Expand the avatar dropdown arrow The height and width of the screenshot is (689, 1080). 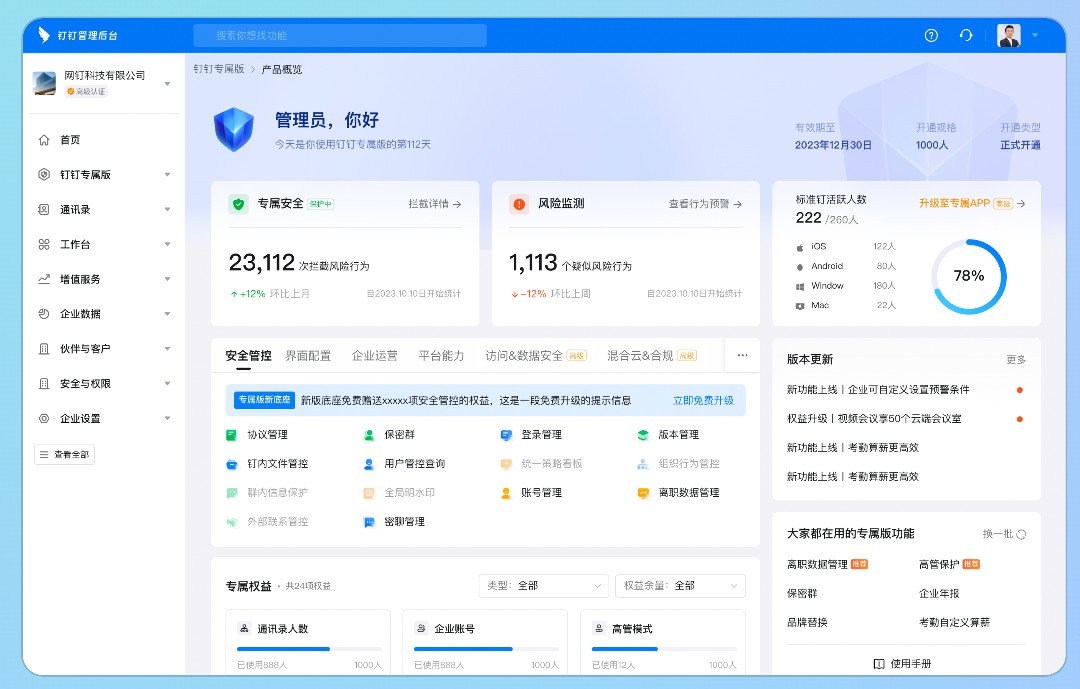click(1035, 35)
